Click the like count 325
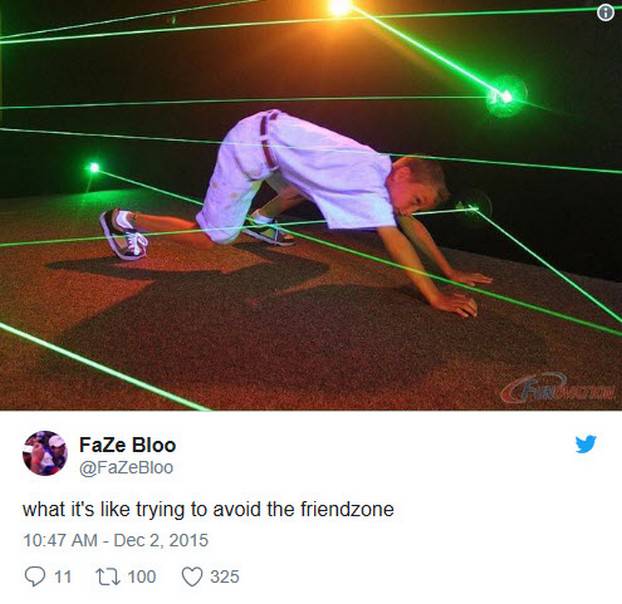The image size is (622, 604). [225, 577]
